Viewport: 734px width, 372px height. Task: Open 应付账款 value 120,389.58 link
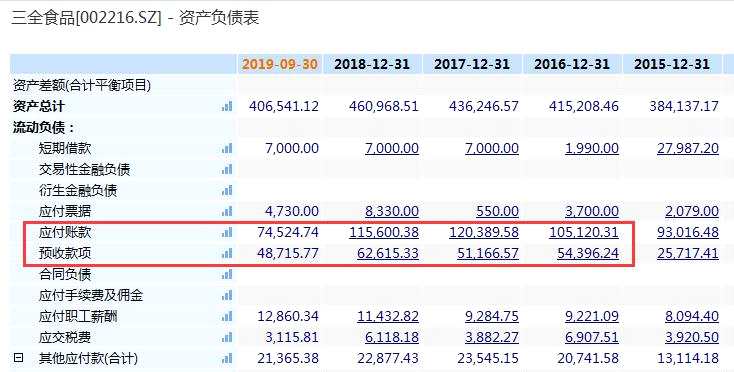pyautogui.click(x=484, y=233)
